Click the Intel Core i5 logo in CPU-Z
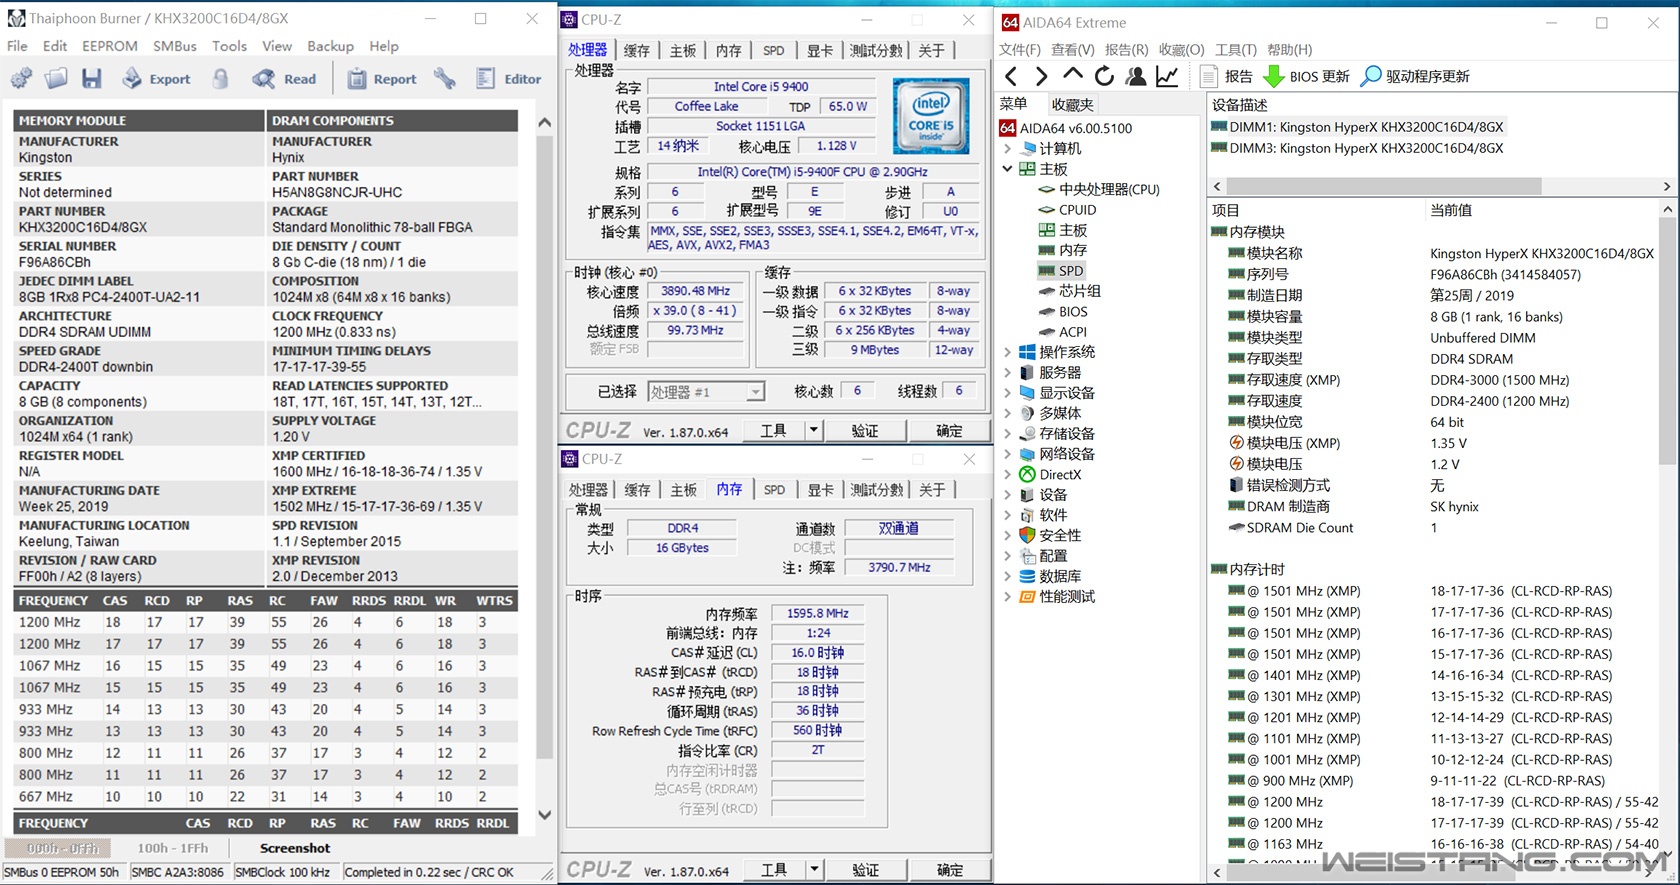1680x885 pixels. coord(931,115)
